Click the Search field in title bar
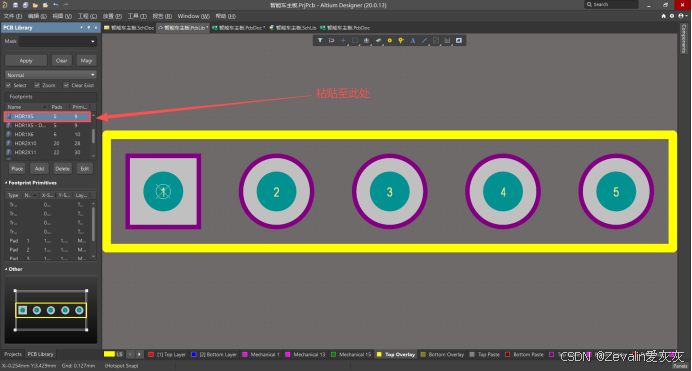 pyautogui.click(x=612, y=4)
